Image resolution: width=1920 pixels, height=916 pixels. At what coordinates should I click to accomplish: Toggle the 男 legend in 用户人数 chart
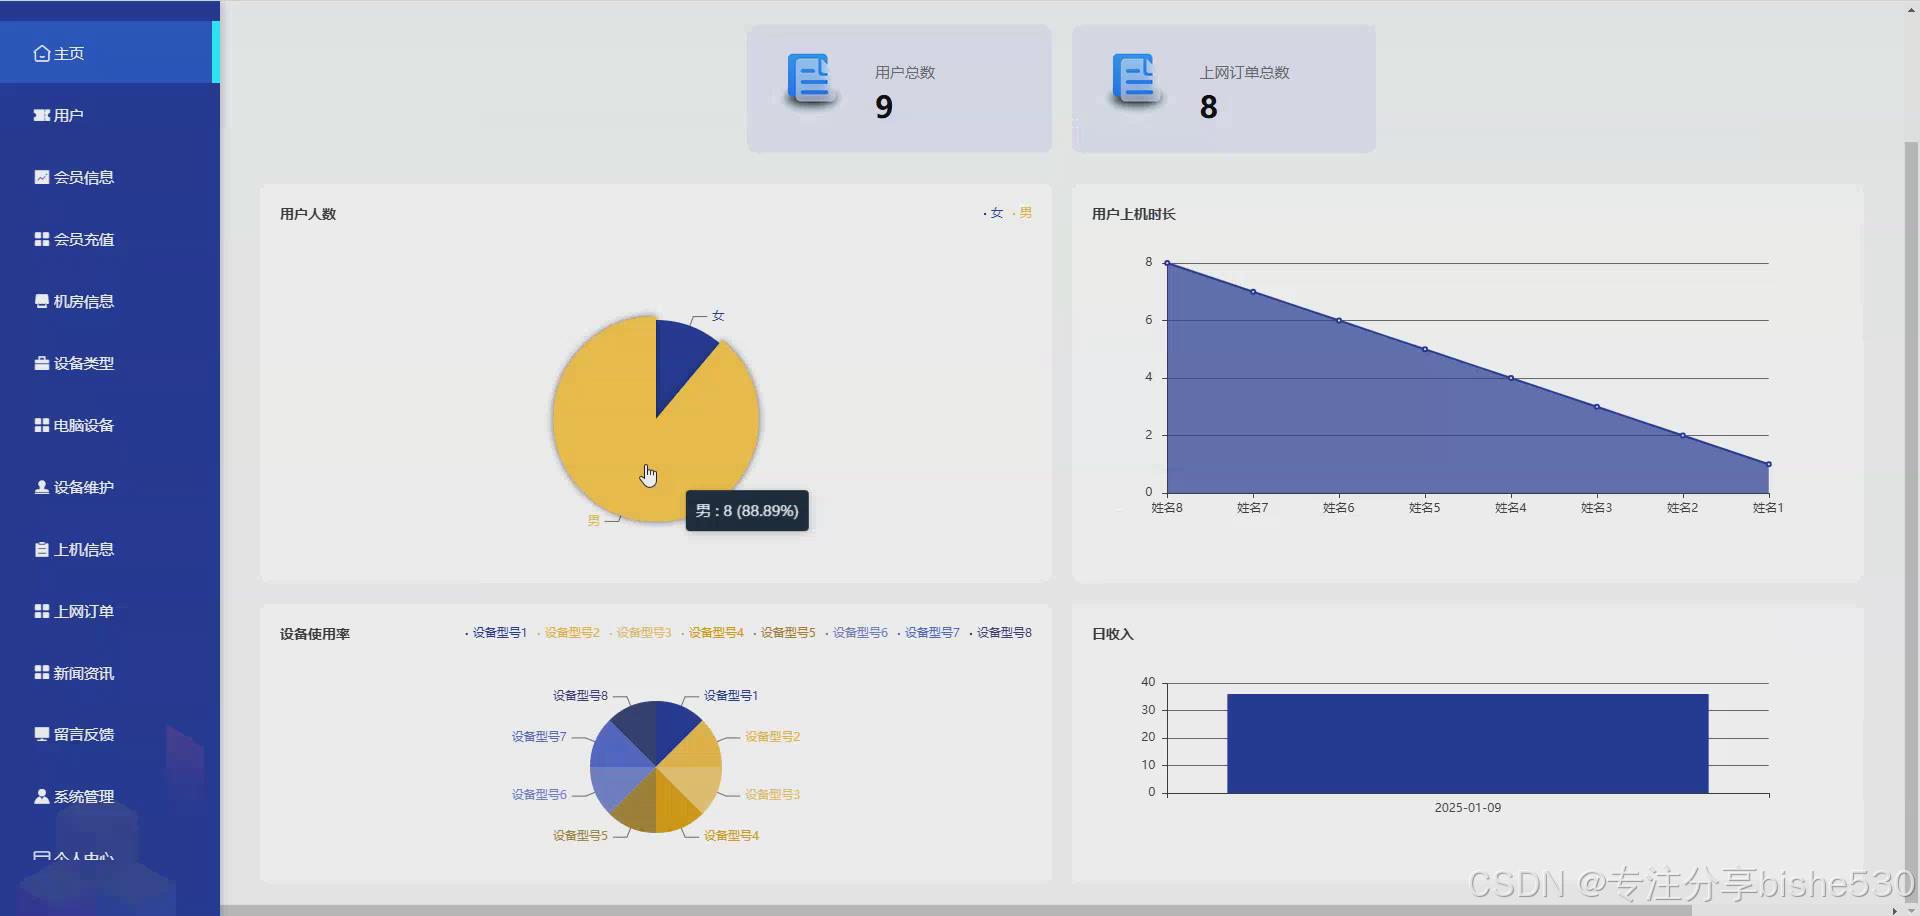tap(1022, 213)
